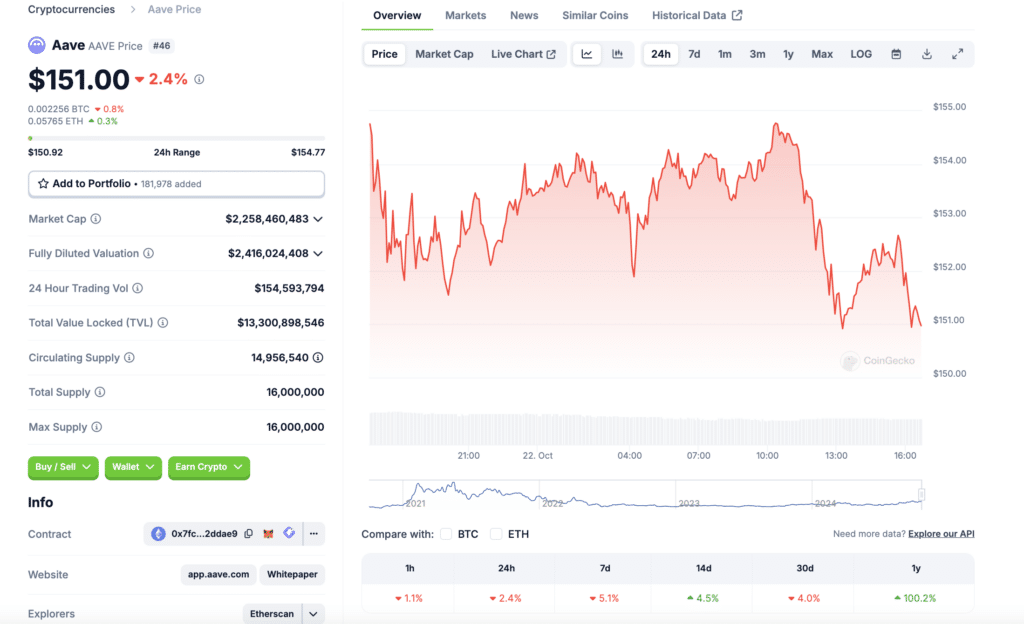Open the Earn Crypto dropdown
This screenshot has width=1024, height=624.
tap(209, 467)
